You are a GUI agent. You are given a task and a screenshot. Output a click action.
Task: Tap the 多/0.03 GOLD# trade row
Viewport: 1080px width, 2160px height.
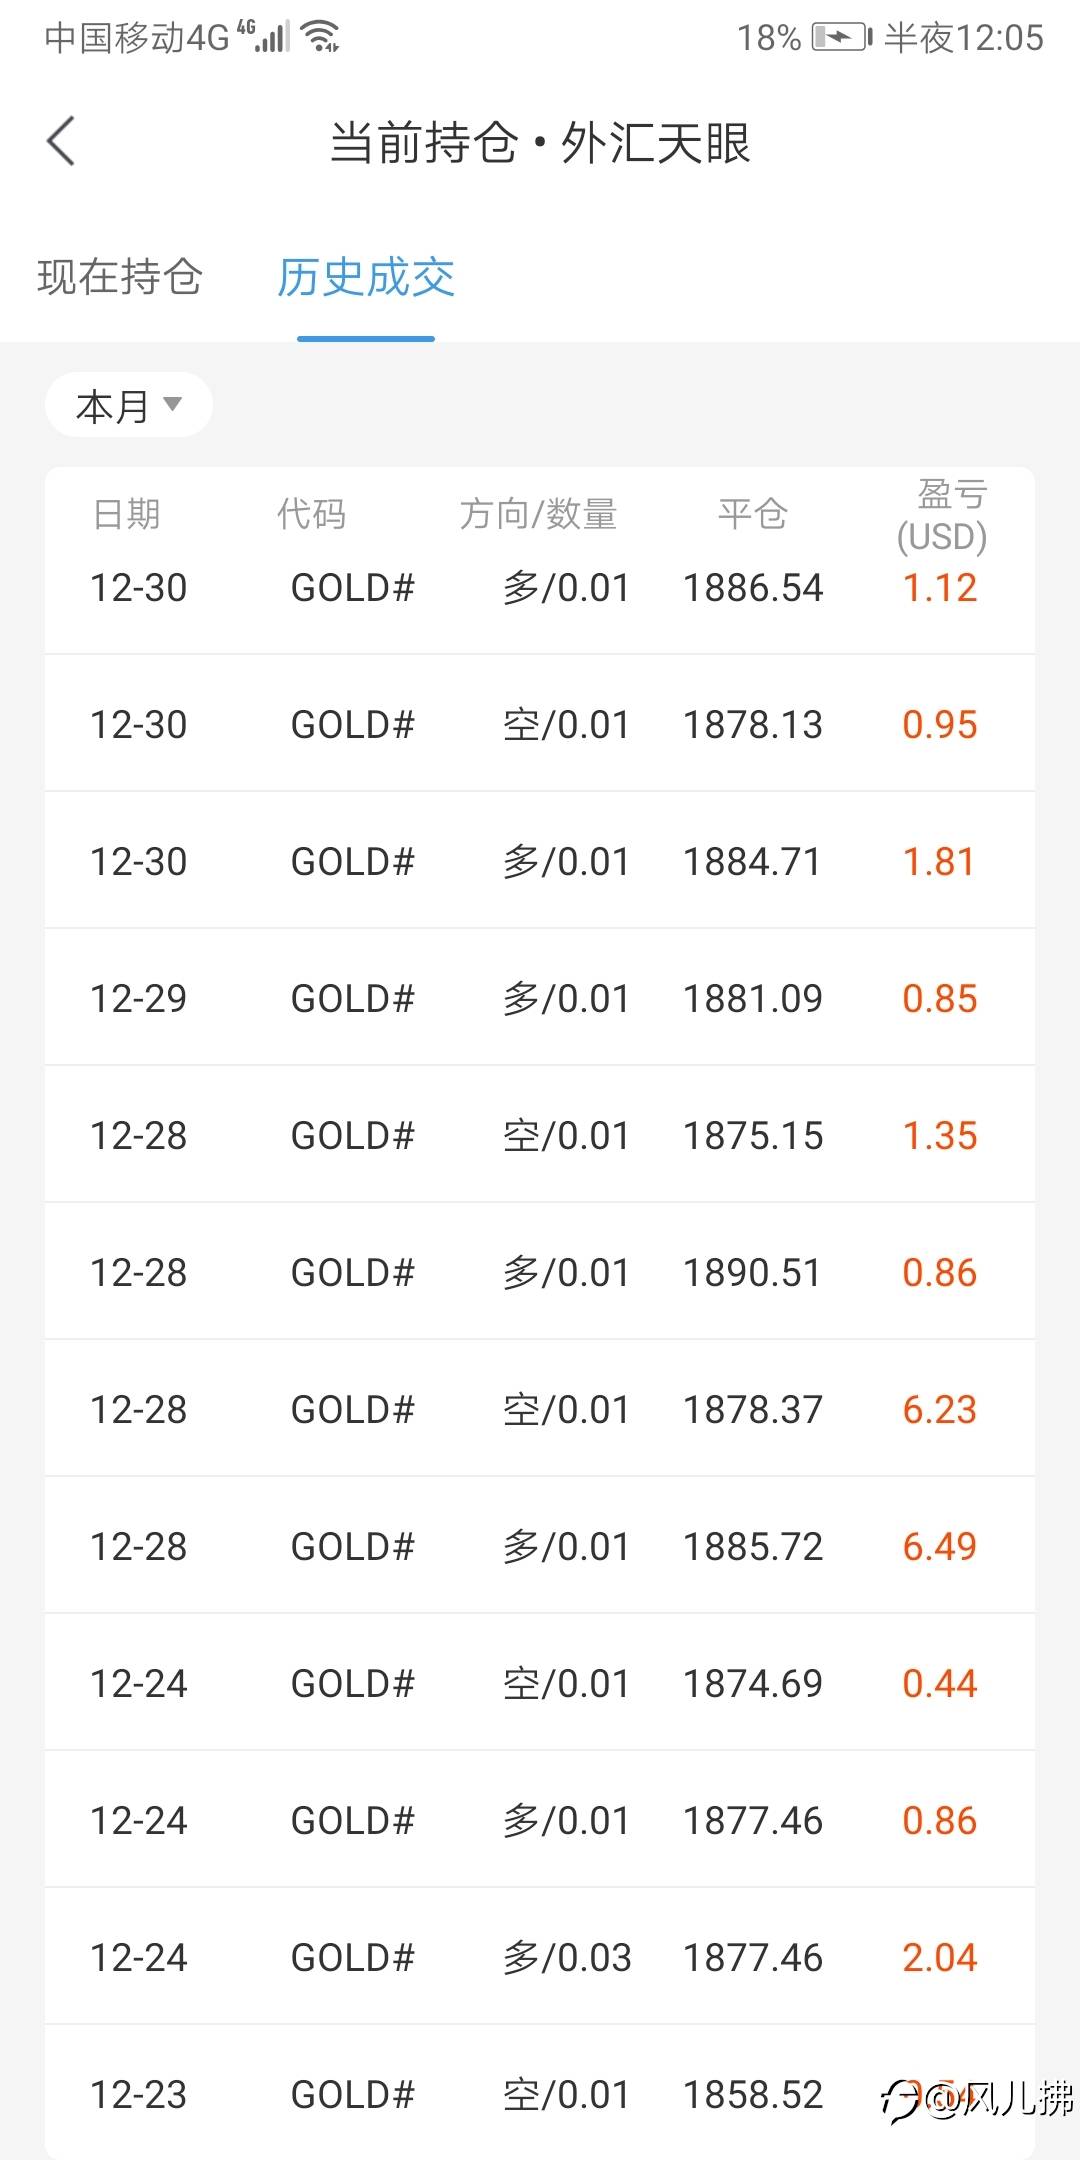tap(540, 1957)
